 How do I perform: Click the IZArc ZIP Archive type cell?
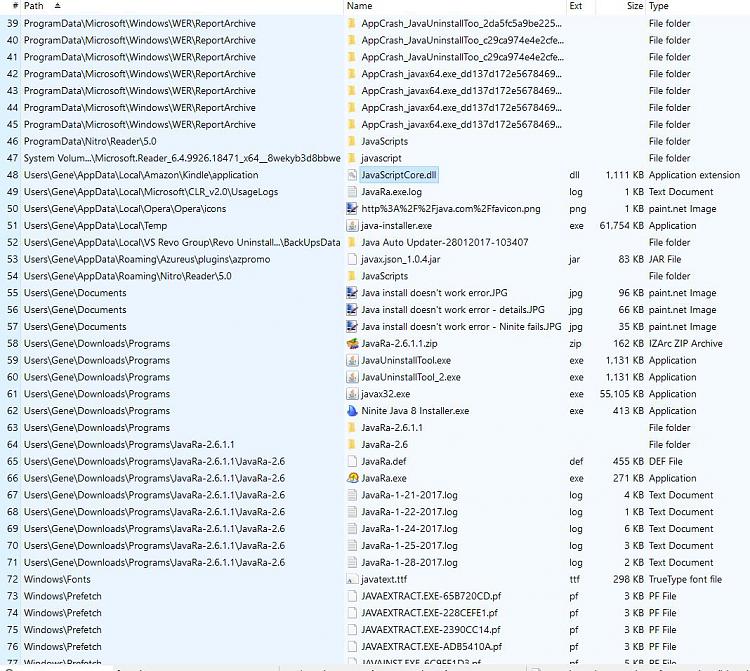[x=685, y=343]
